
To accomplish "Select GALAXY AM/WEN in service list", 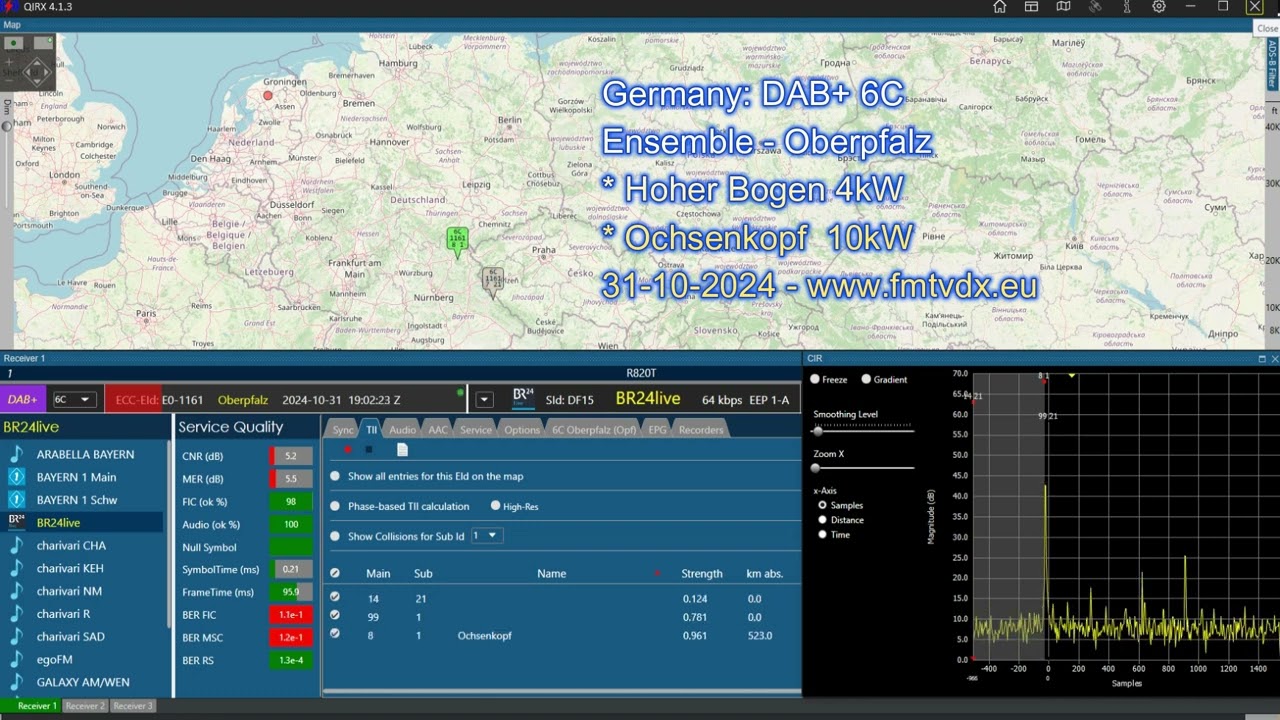I will (83, 682).
